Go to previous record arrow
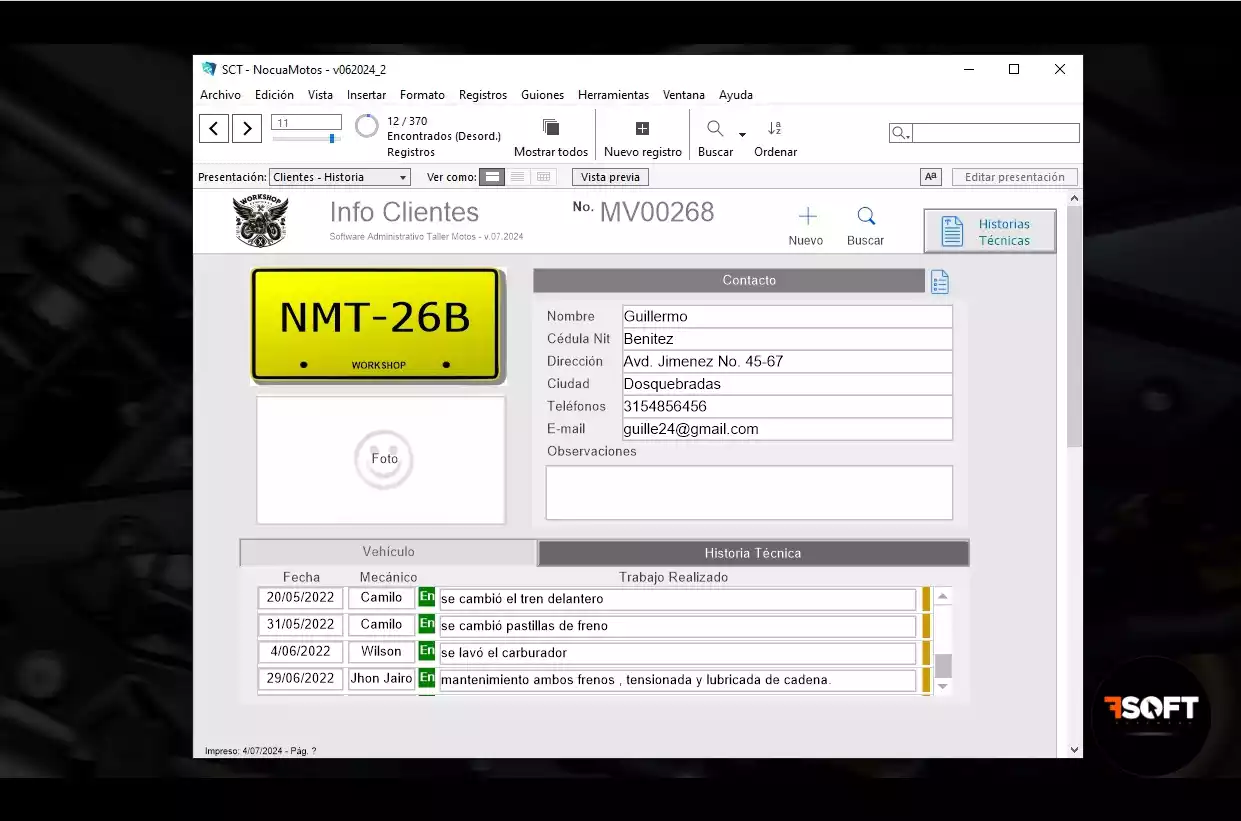 pyautogui.click(x=214, y=128)
